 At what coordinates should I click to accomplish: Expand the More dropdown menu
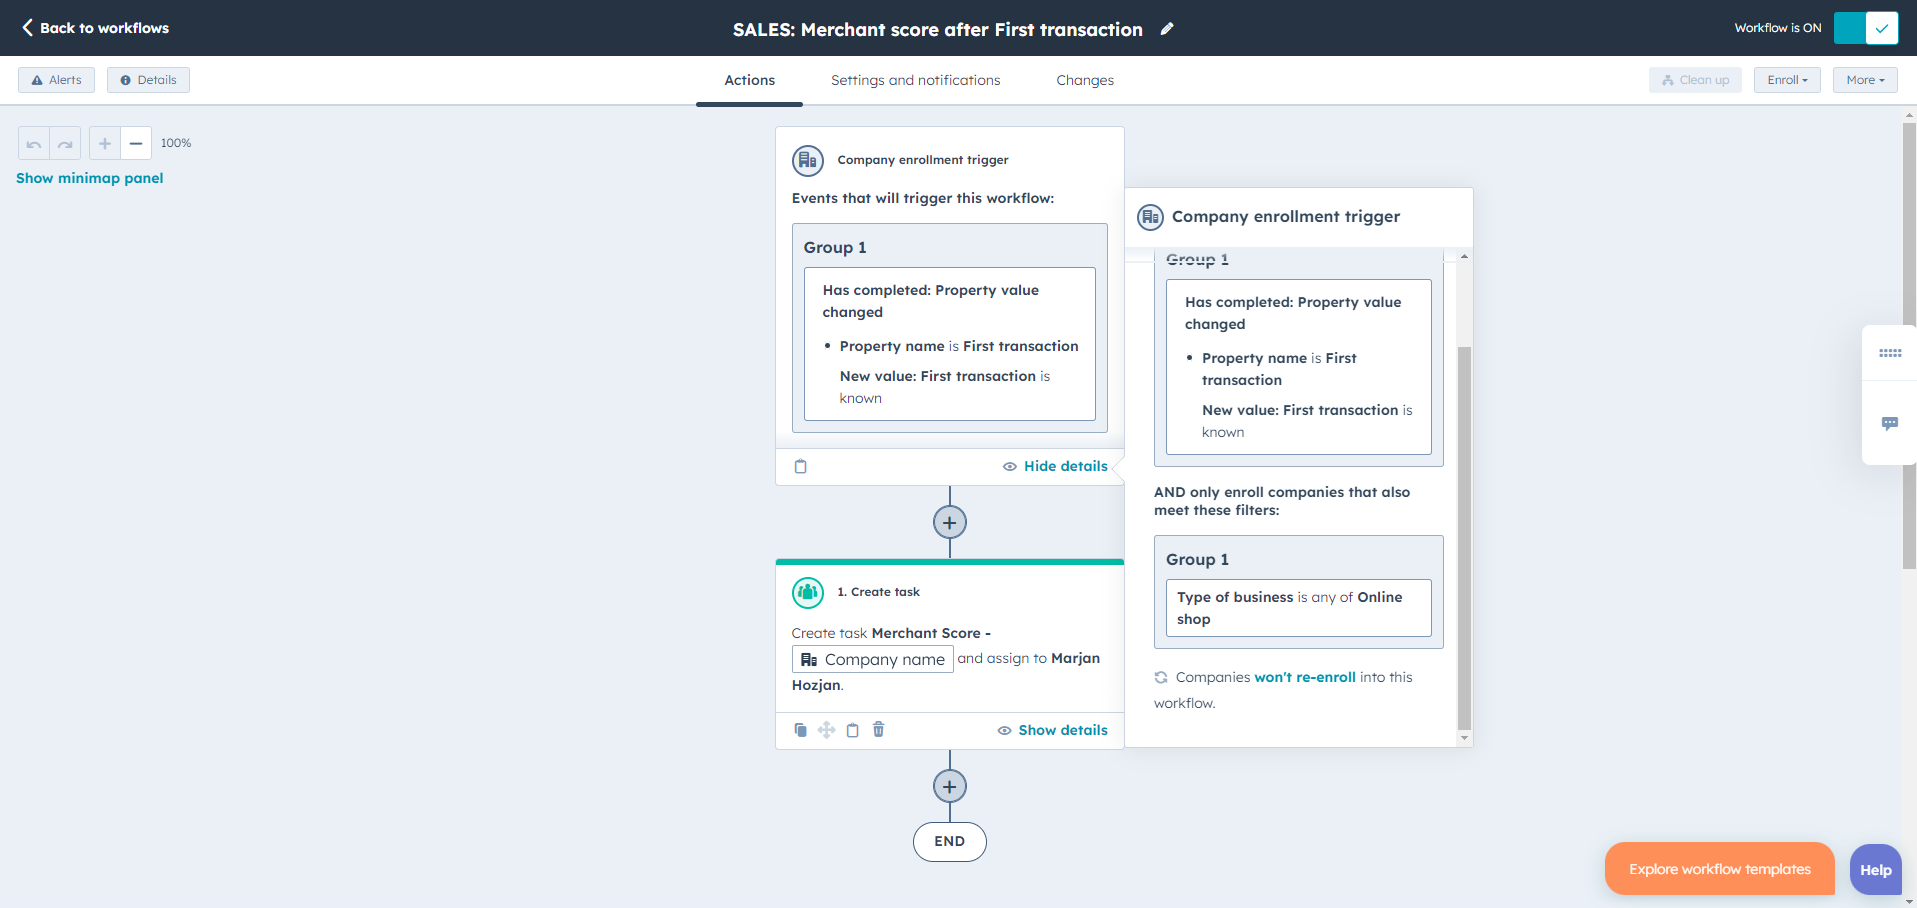(1864, 80)
